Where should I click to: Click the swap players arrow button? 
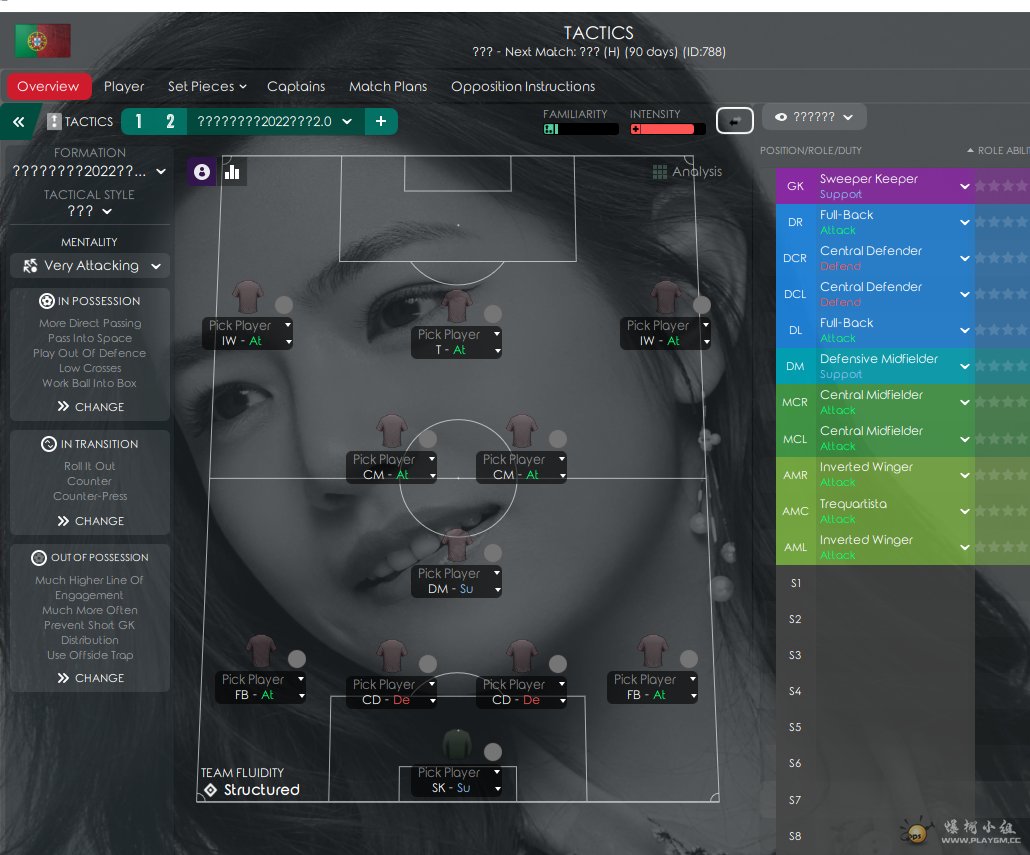tap(734, 121)
